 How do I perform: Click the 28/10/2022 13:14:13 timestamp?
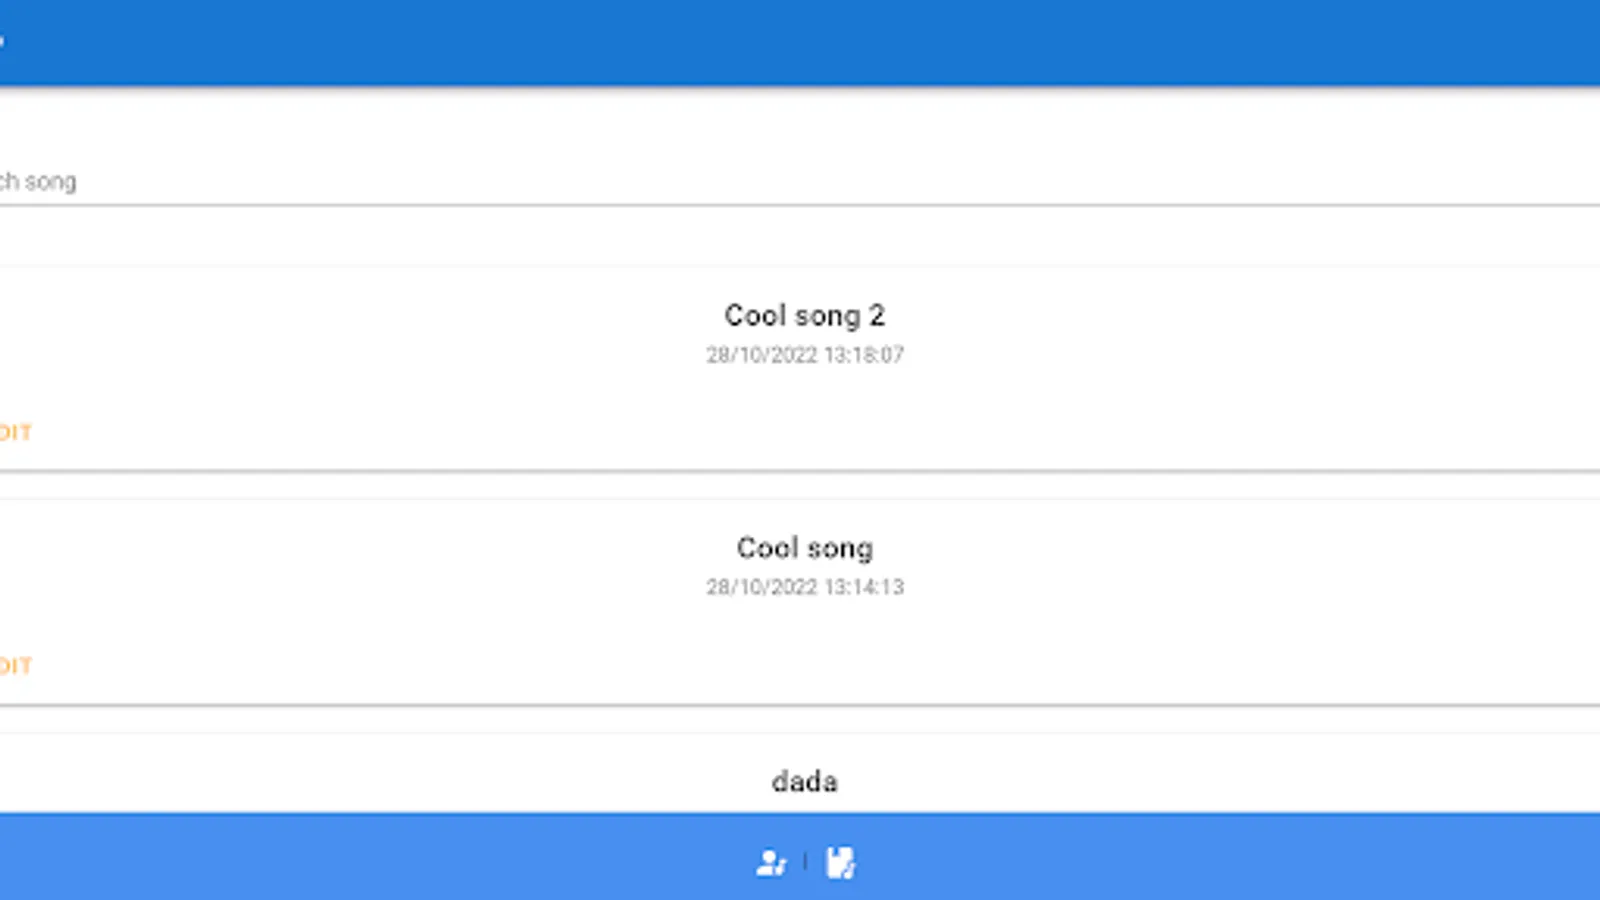pyautogui.click(x=804, y=587)
